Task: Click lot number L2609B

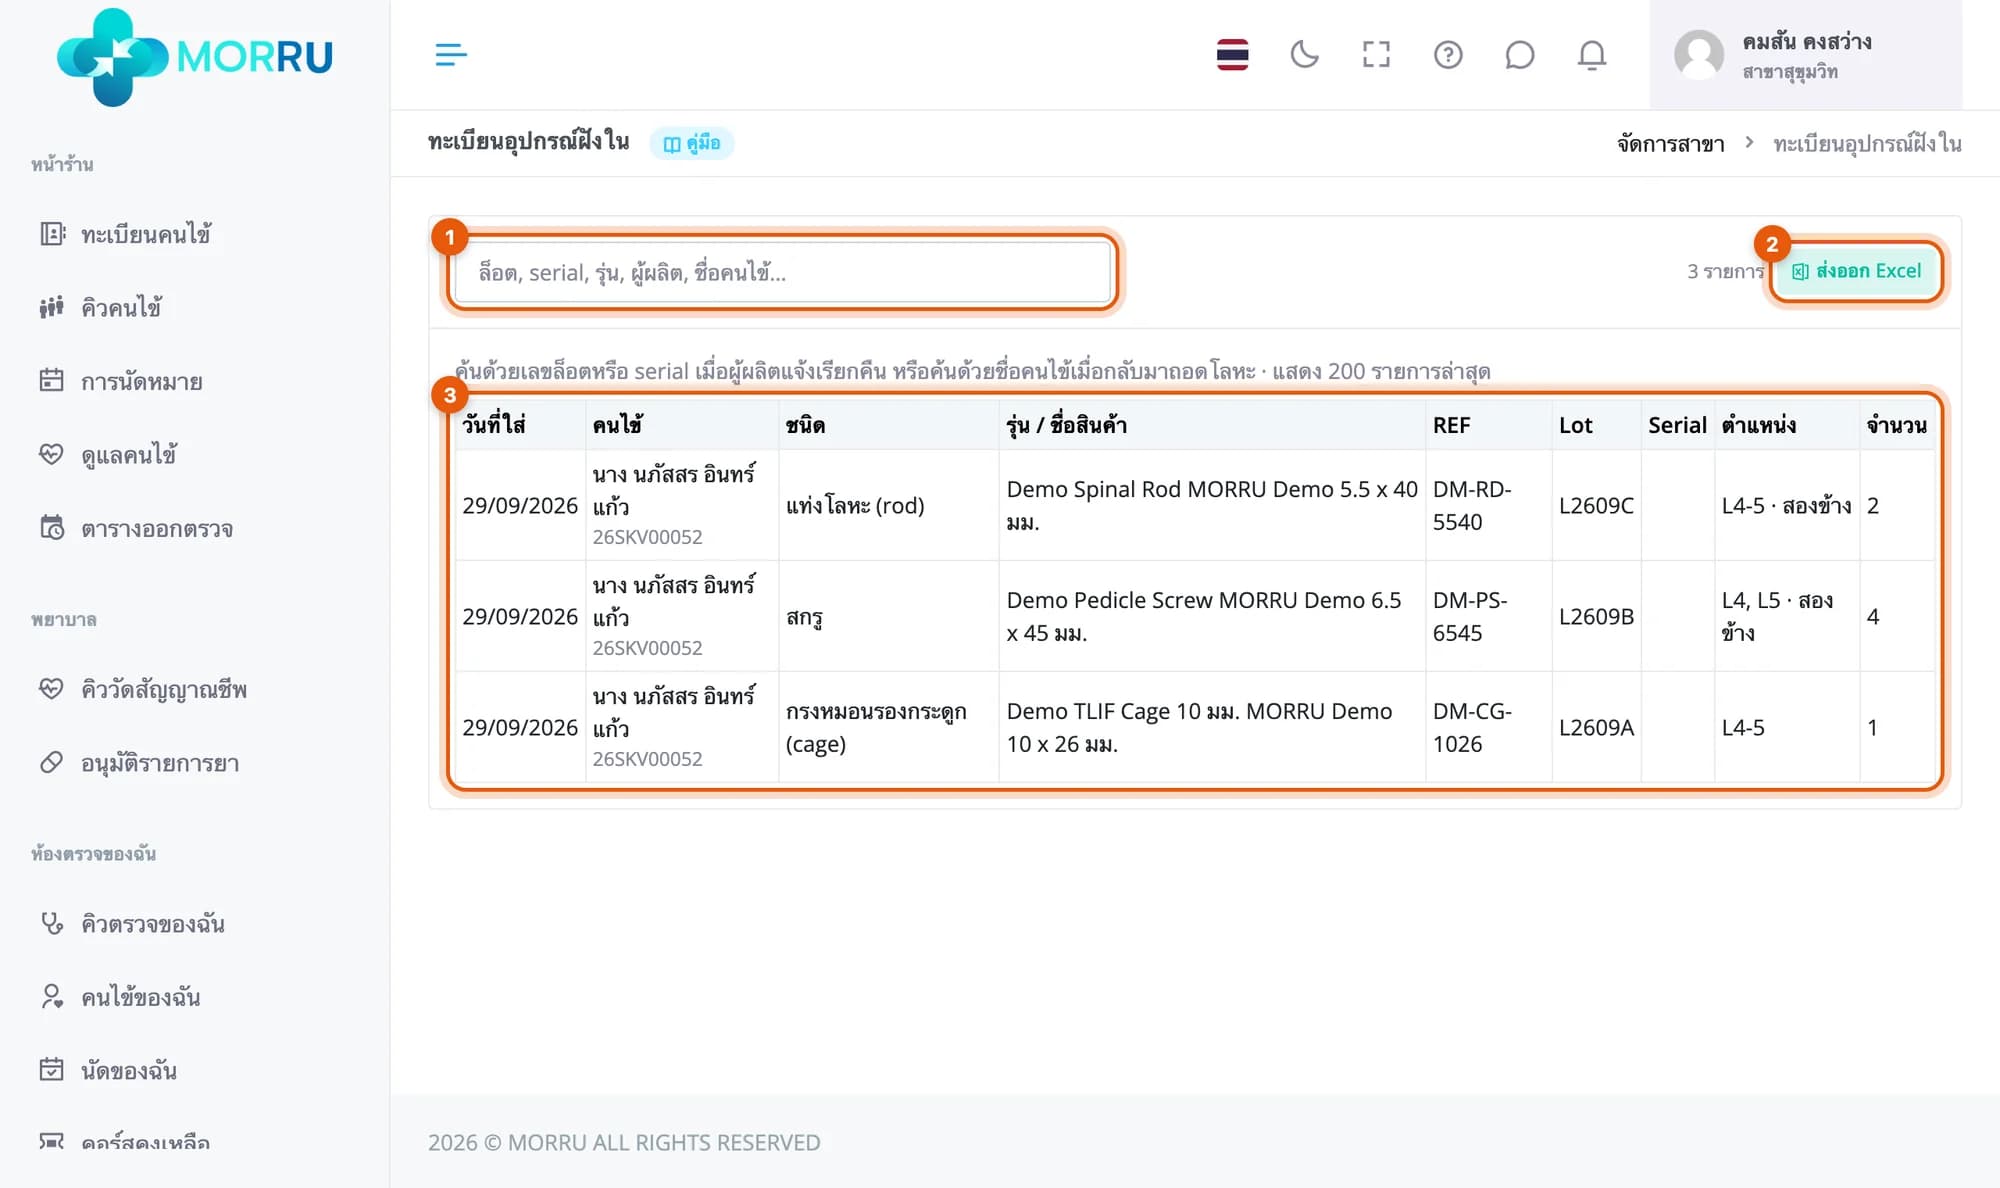Action: click(x=1596, y=616)
